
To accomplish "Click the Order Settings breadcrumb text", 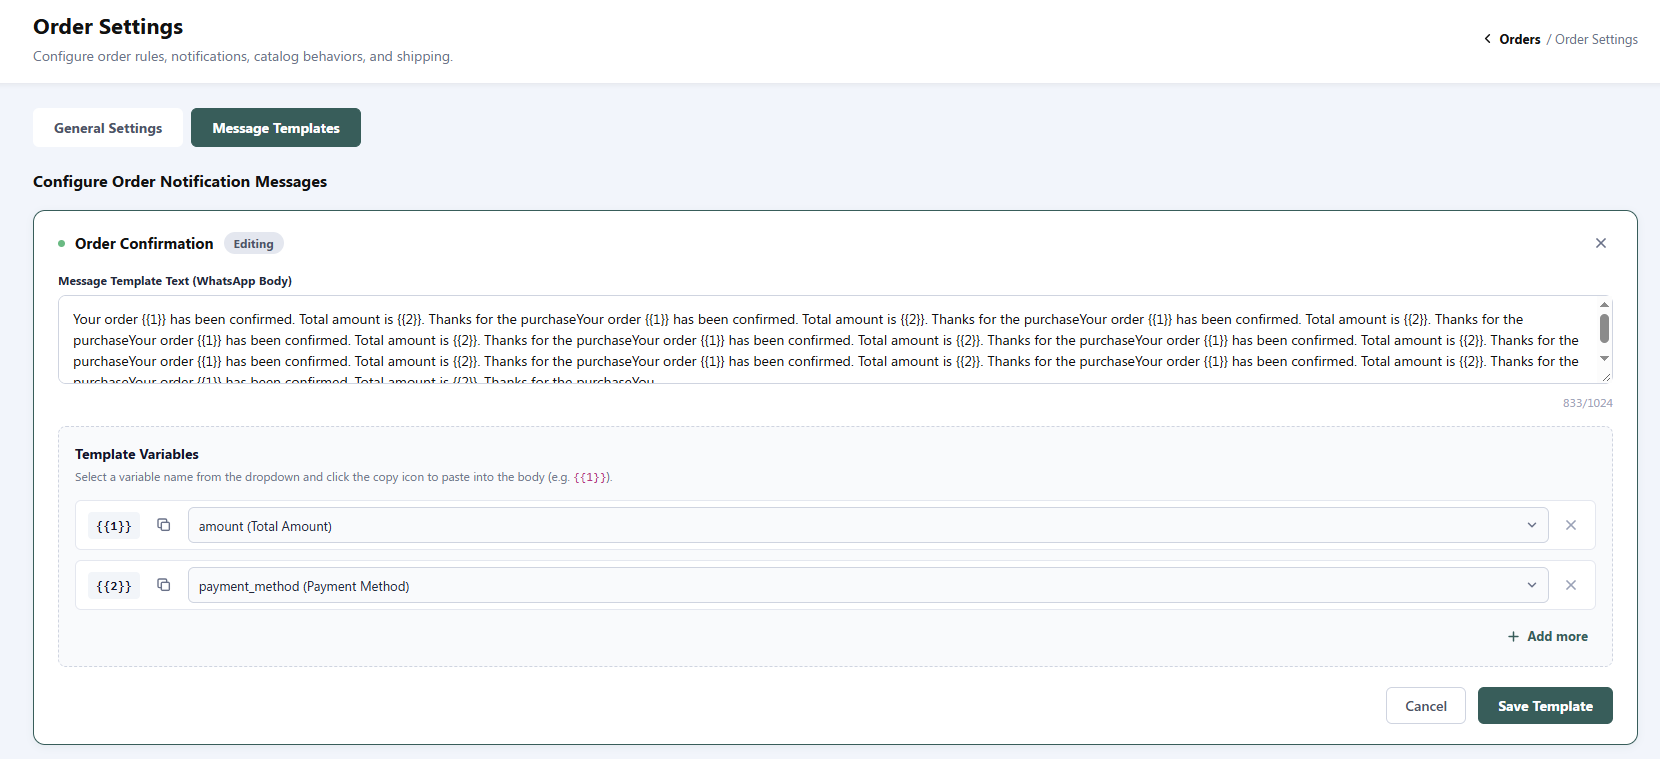I will click(x=1596, y=39).
